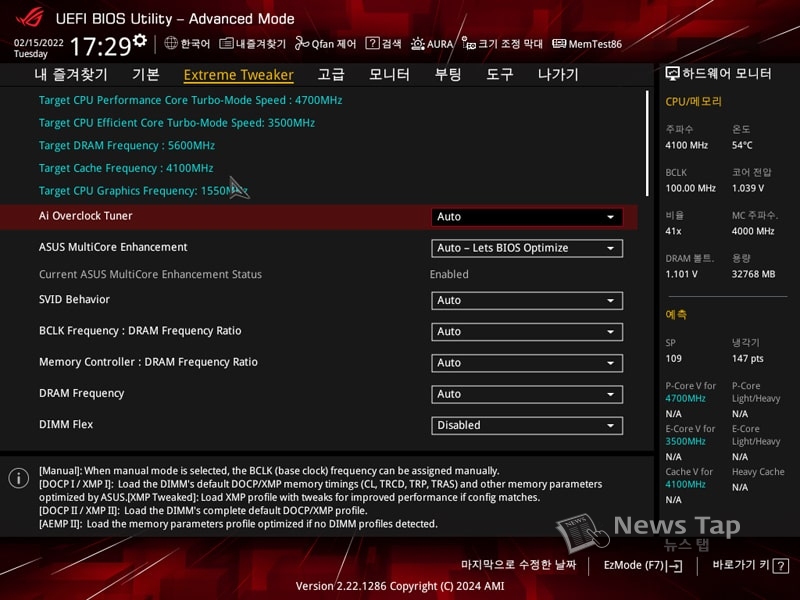The image size is (800, 600).
Task: Switch to 모니터 tab
Action: coord(389,75)
